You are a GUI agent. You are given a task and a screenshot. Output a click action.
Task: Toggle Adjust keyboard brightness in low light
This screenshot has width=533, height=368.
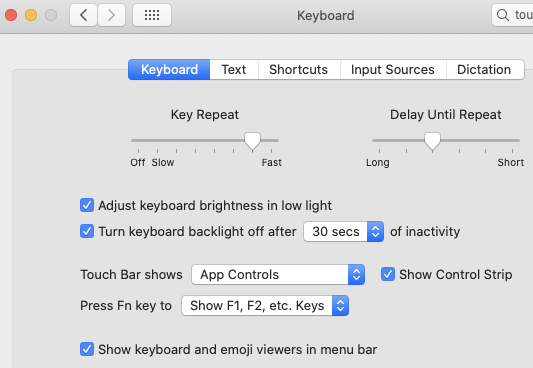[87, 206]
